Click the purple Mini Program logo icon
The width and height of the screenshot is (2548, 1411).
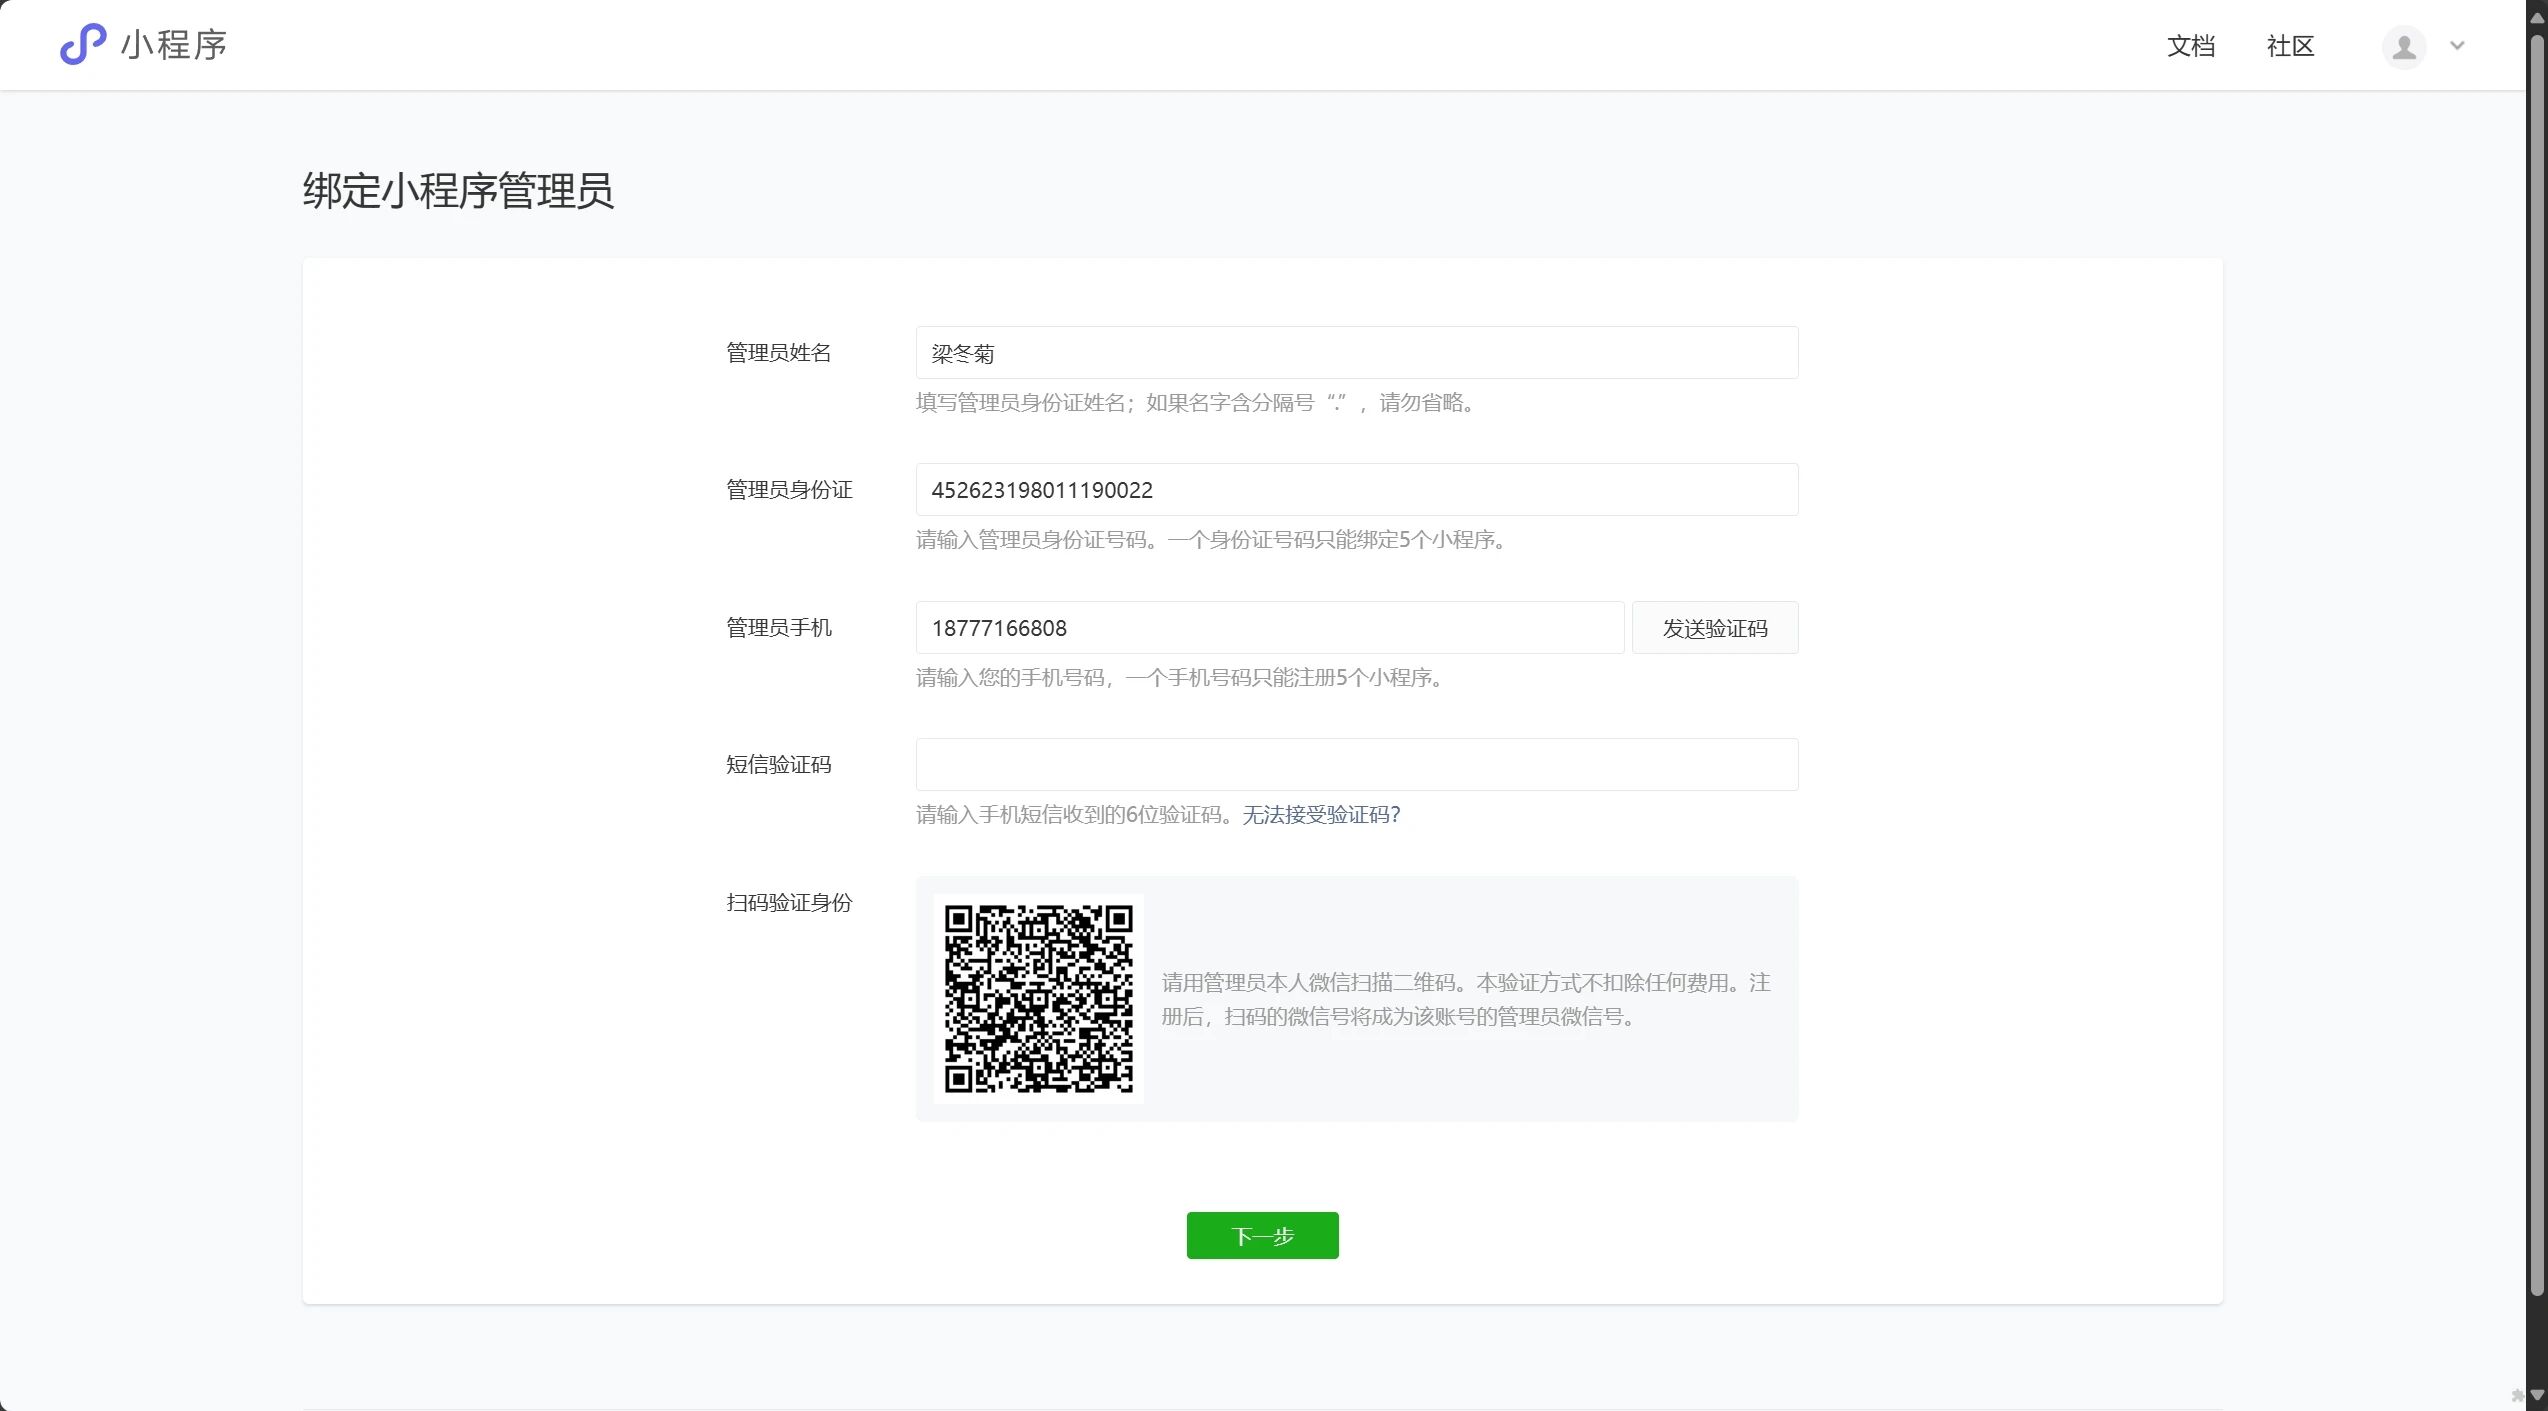[82, 45]
